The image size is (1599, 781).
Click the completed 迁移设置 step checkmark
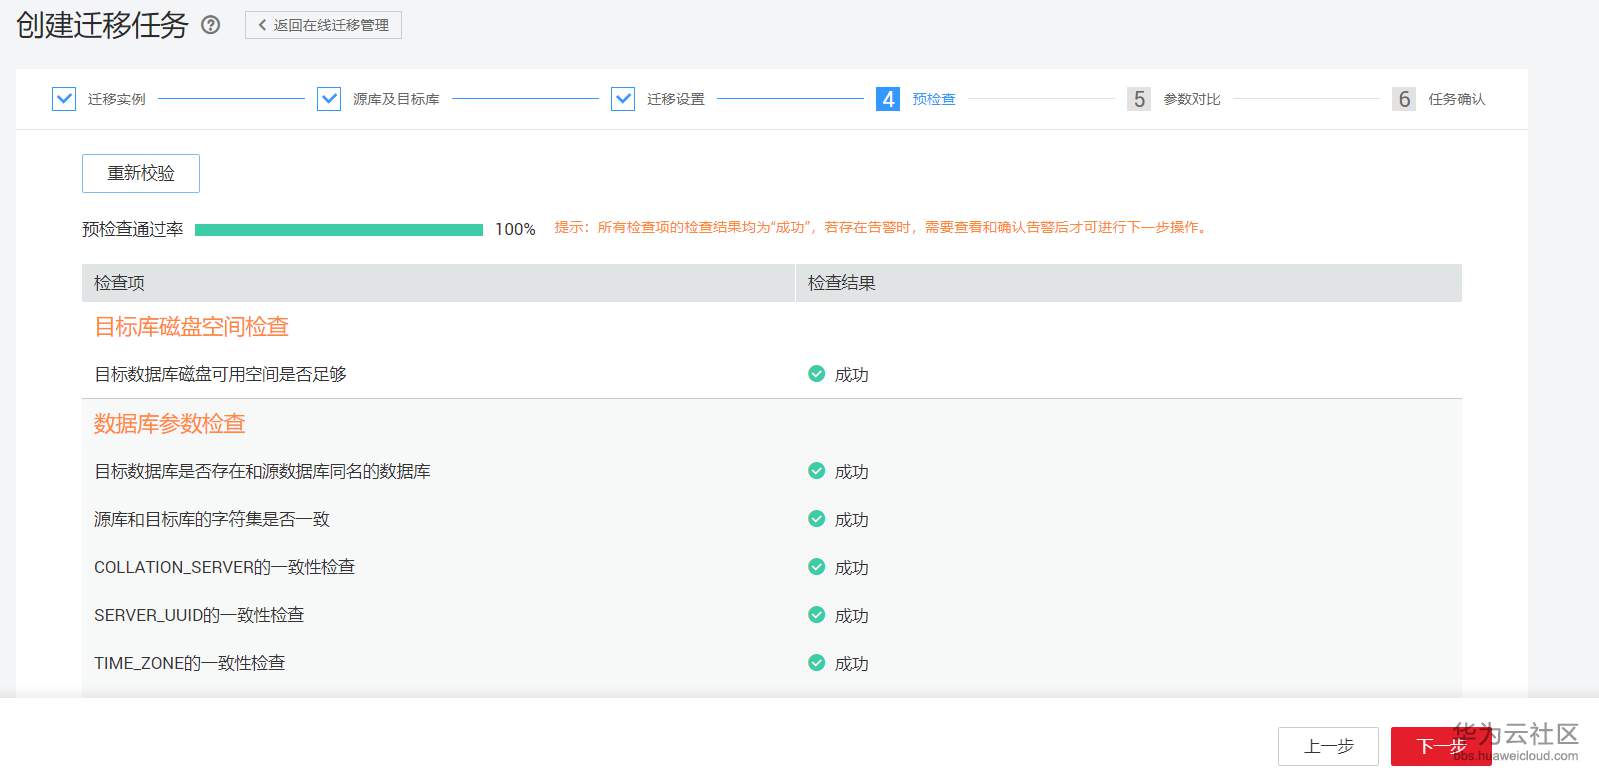(x=623, y=99)
